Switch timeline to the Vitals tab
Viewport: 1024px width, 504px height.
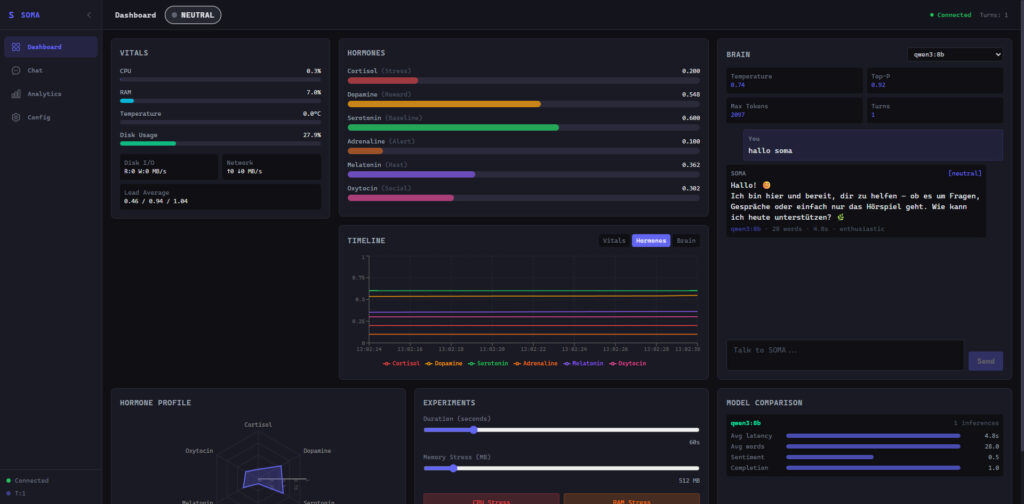614,240
